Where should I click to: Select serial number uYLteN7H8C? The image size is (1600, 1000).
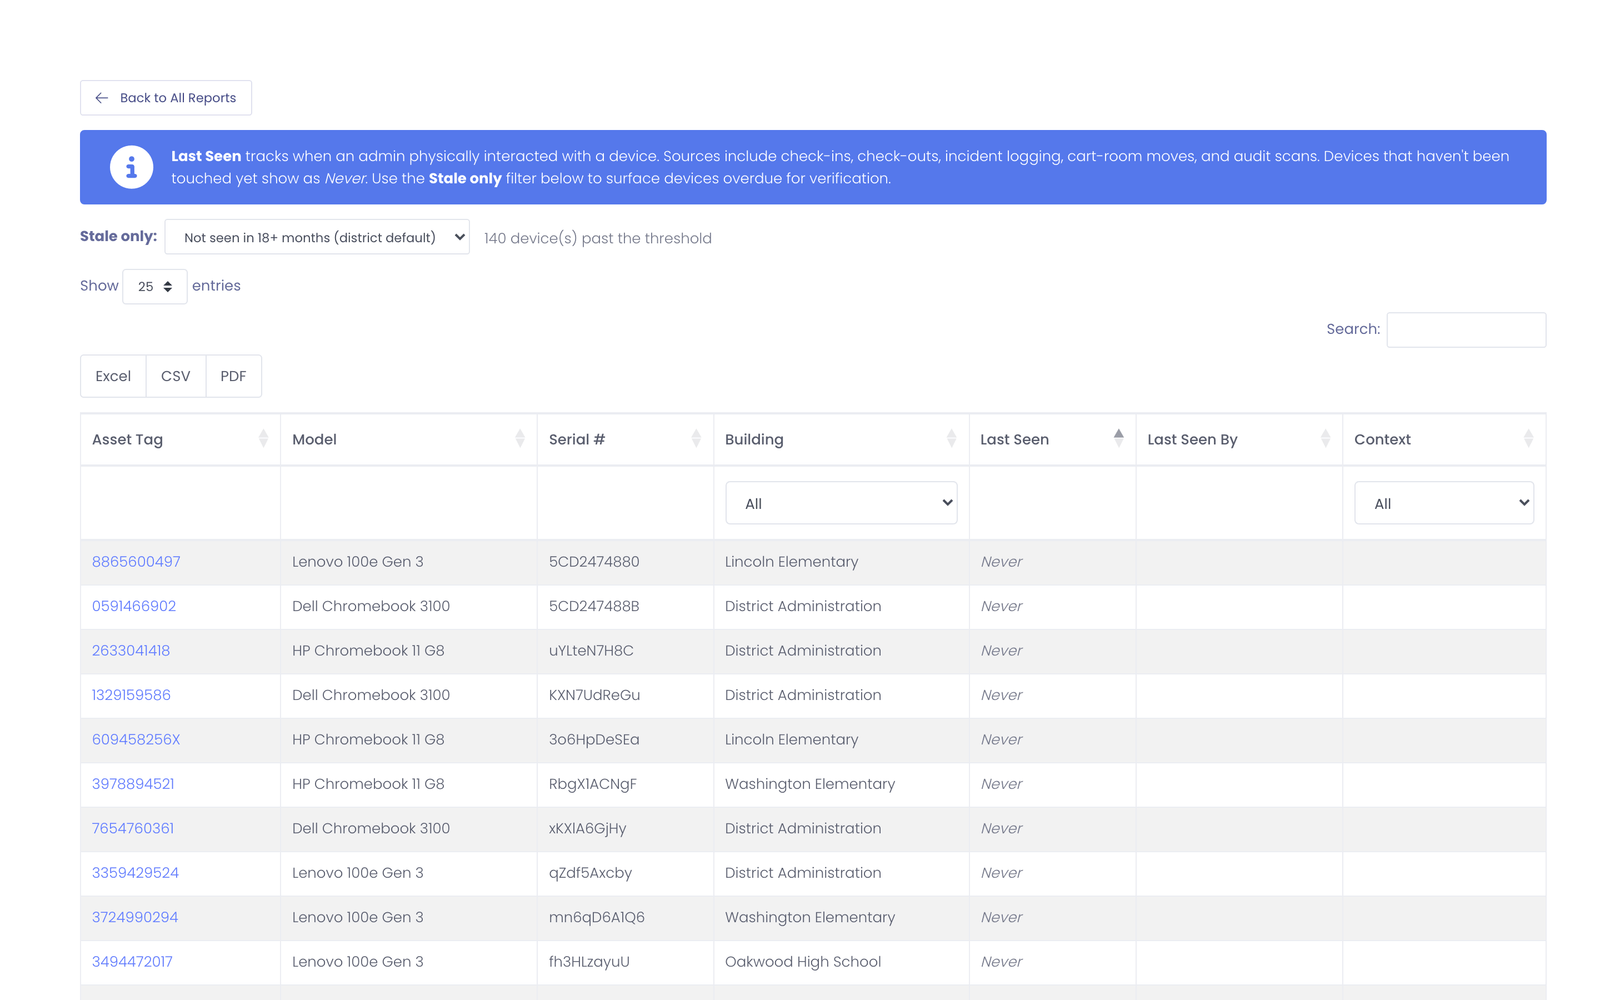point(591,651)
